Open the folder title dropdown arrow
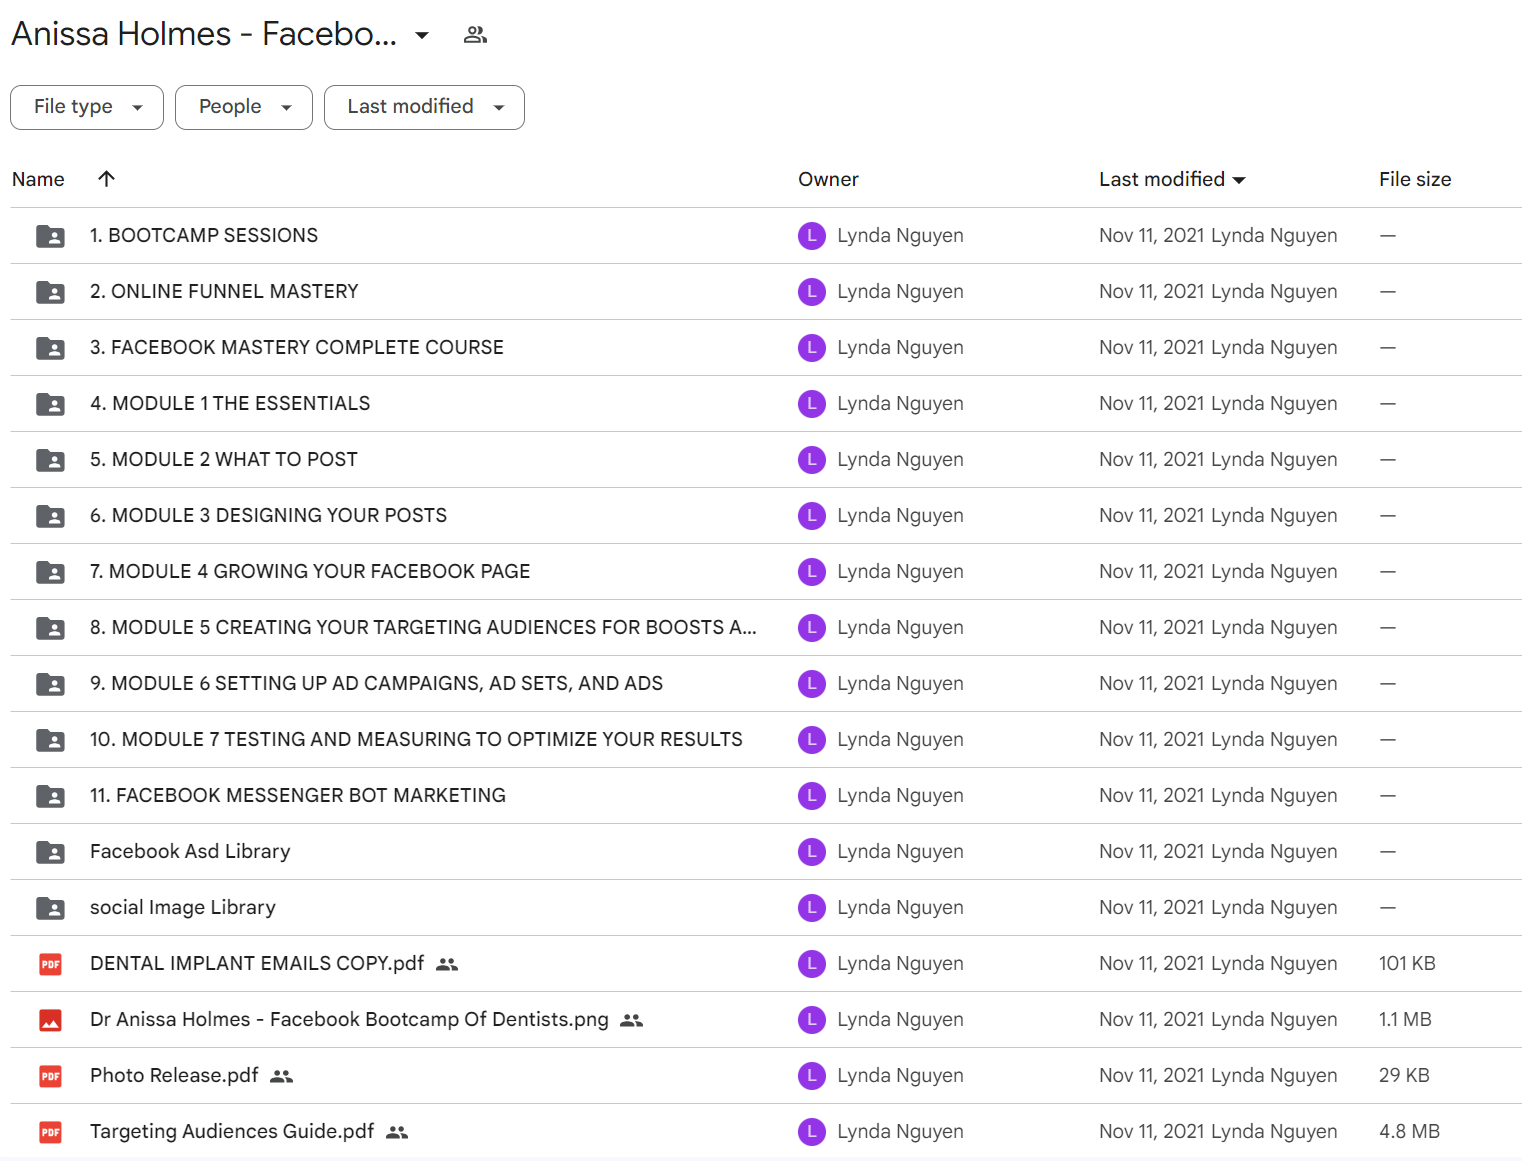Screen dimensions: 1522x1161 click(x=422, y=35)
